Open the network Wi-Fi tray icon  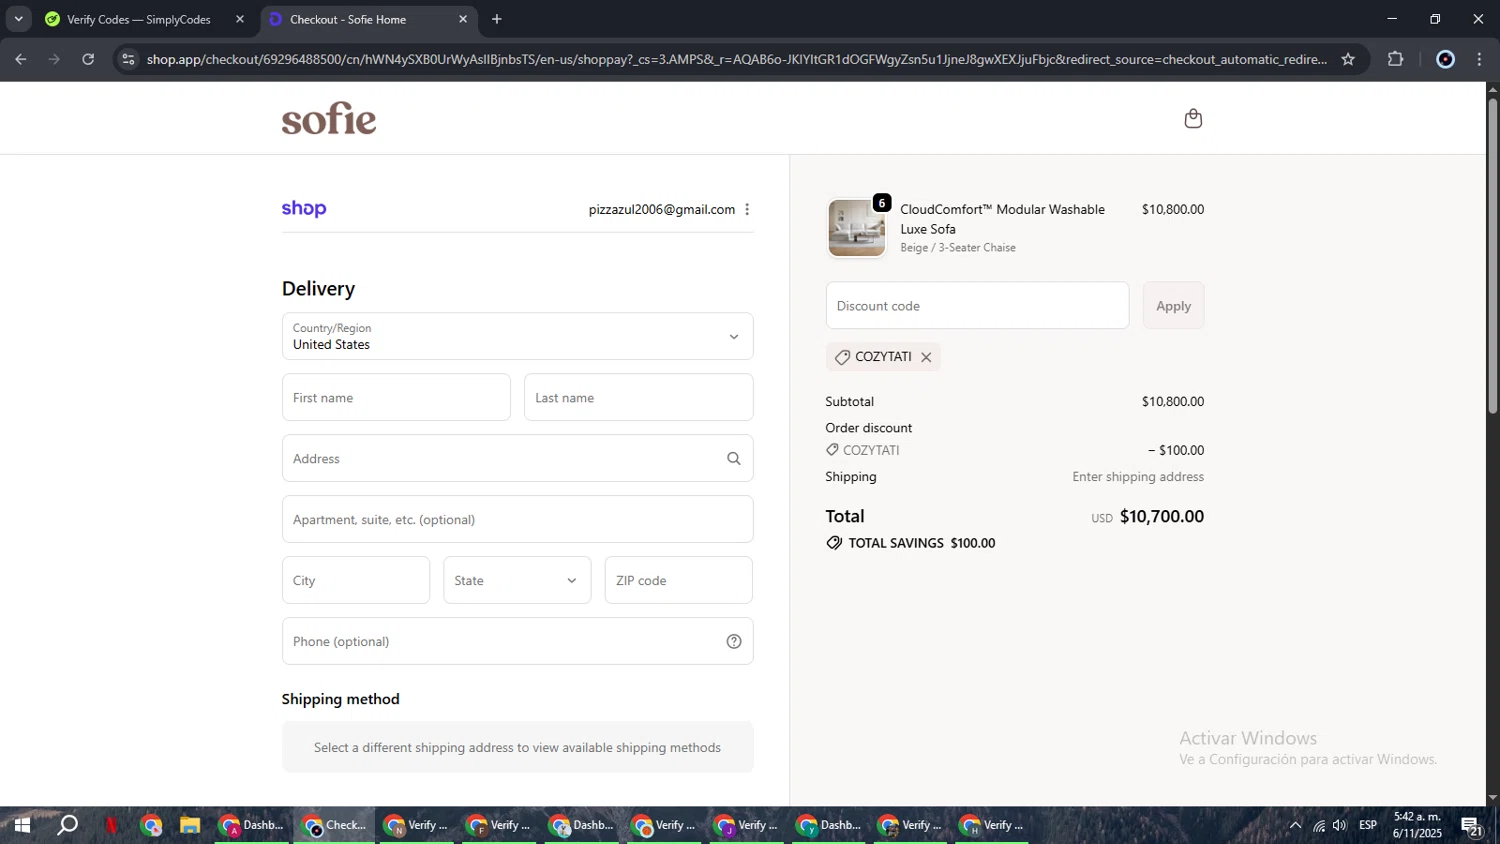pyautogui.click(x=1319, y=825)
